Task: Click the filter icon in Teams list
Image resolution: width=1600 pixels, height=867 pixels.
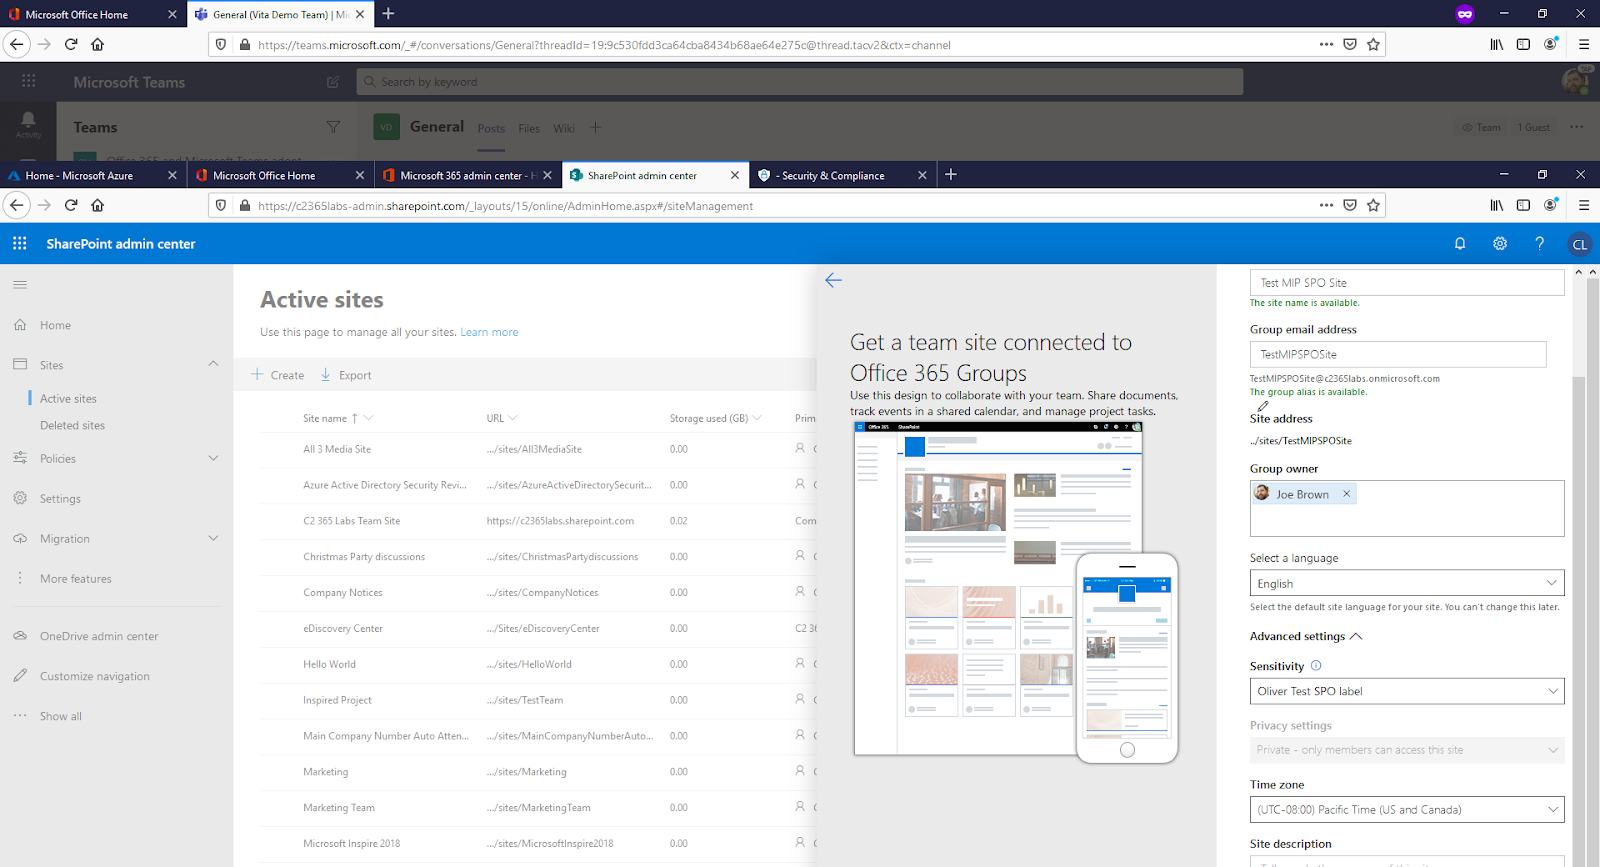Action: click(x=333, y=127)
